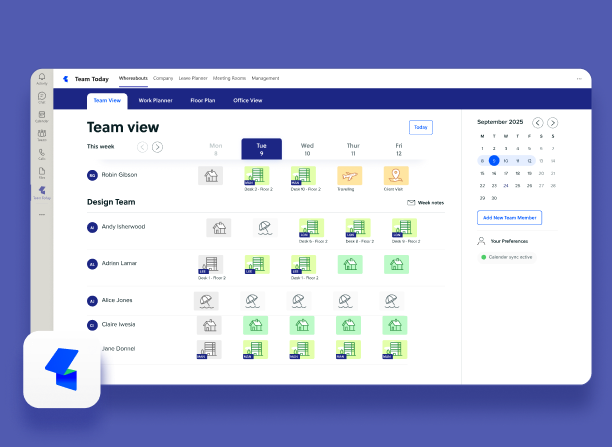Select Thur 11 column header

pos(353,149)
